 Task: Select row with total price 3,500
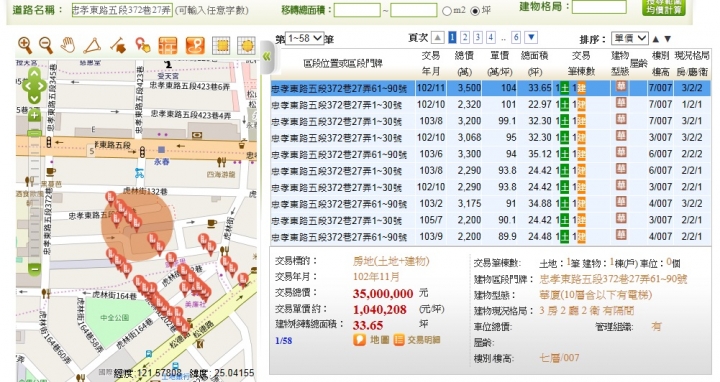pos(490,88)
